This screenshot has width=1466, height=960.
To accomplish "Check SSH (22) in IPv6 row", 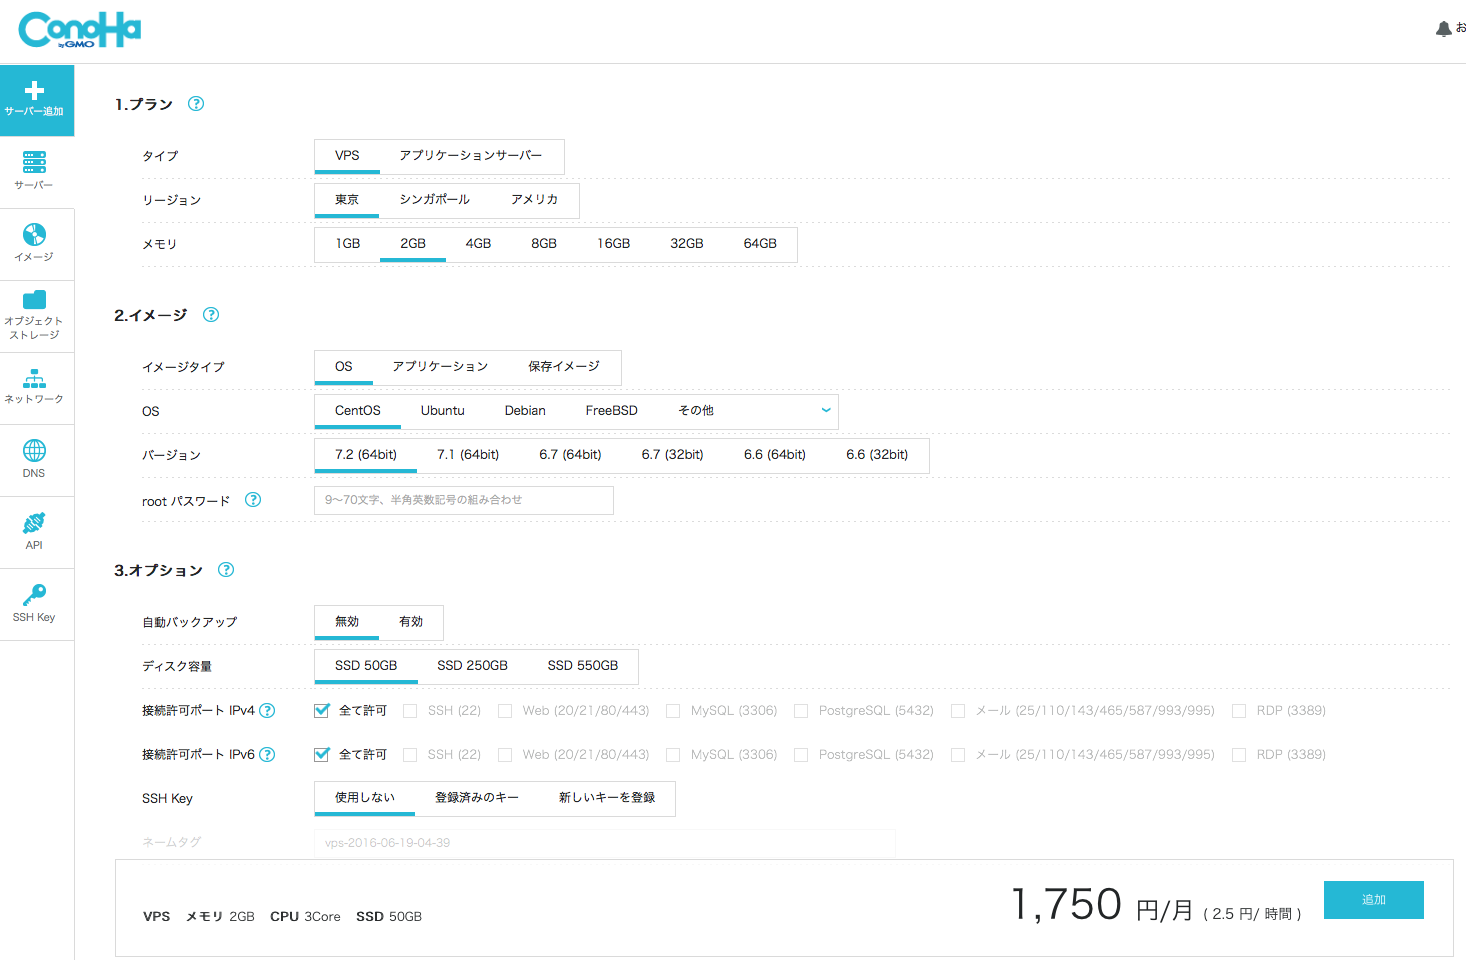I will tap(410, 755).
